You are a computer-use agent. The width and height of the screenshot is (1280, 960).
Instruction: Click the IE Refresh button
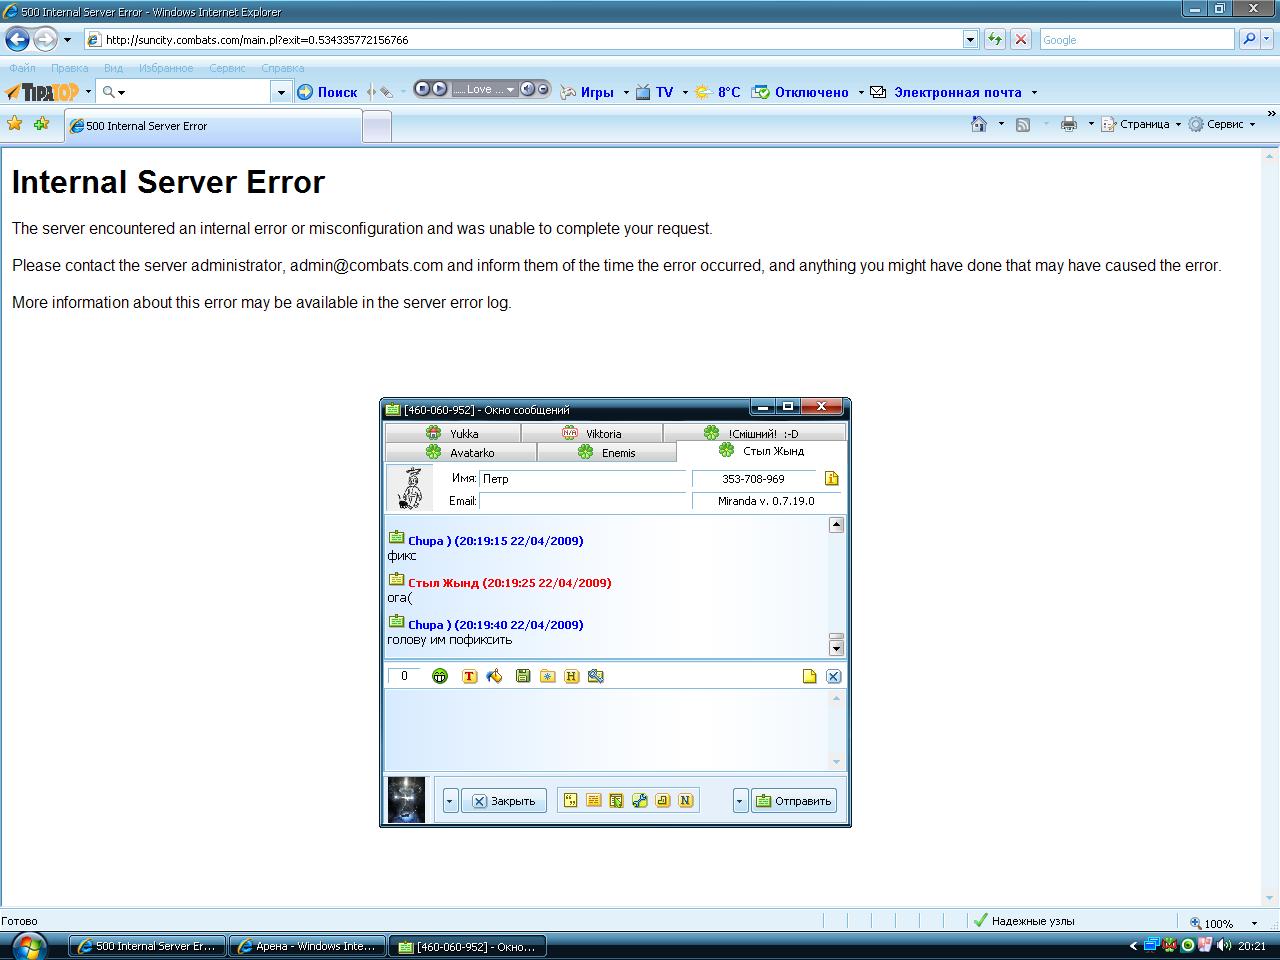[995, 40]
